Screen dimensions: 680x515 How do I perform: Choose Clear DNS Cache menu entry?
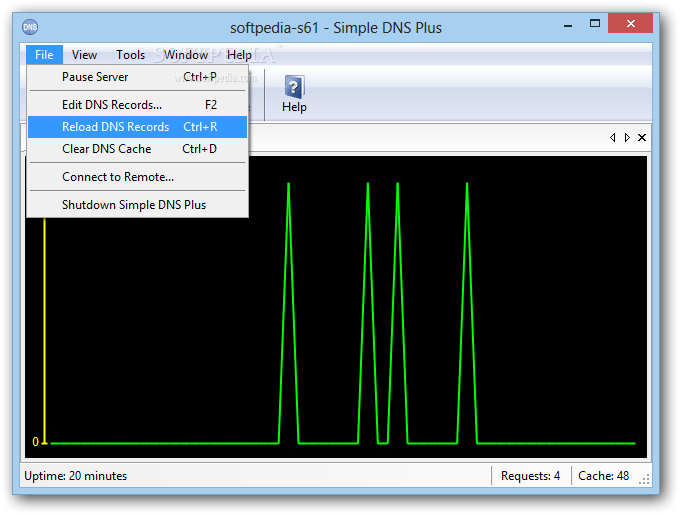tap(137, 149)
